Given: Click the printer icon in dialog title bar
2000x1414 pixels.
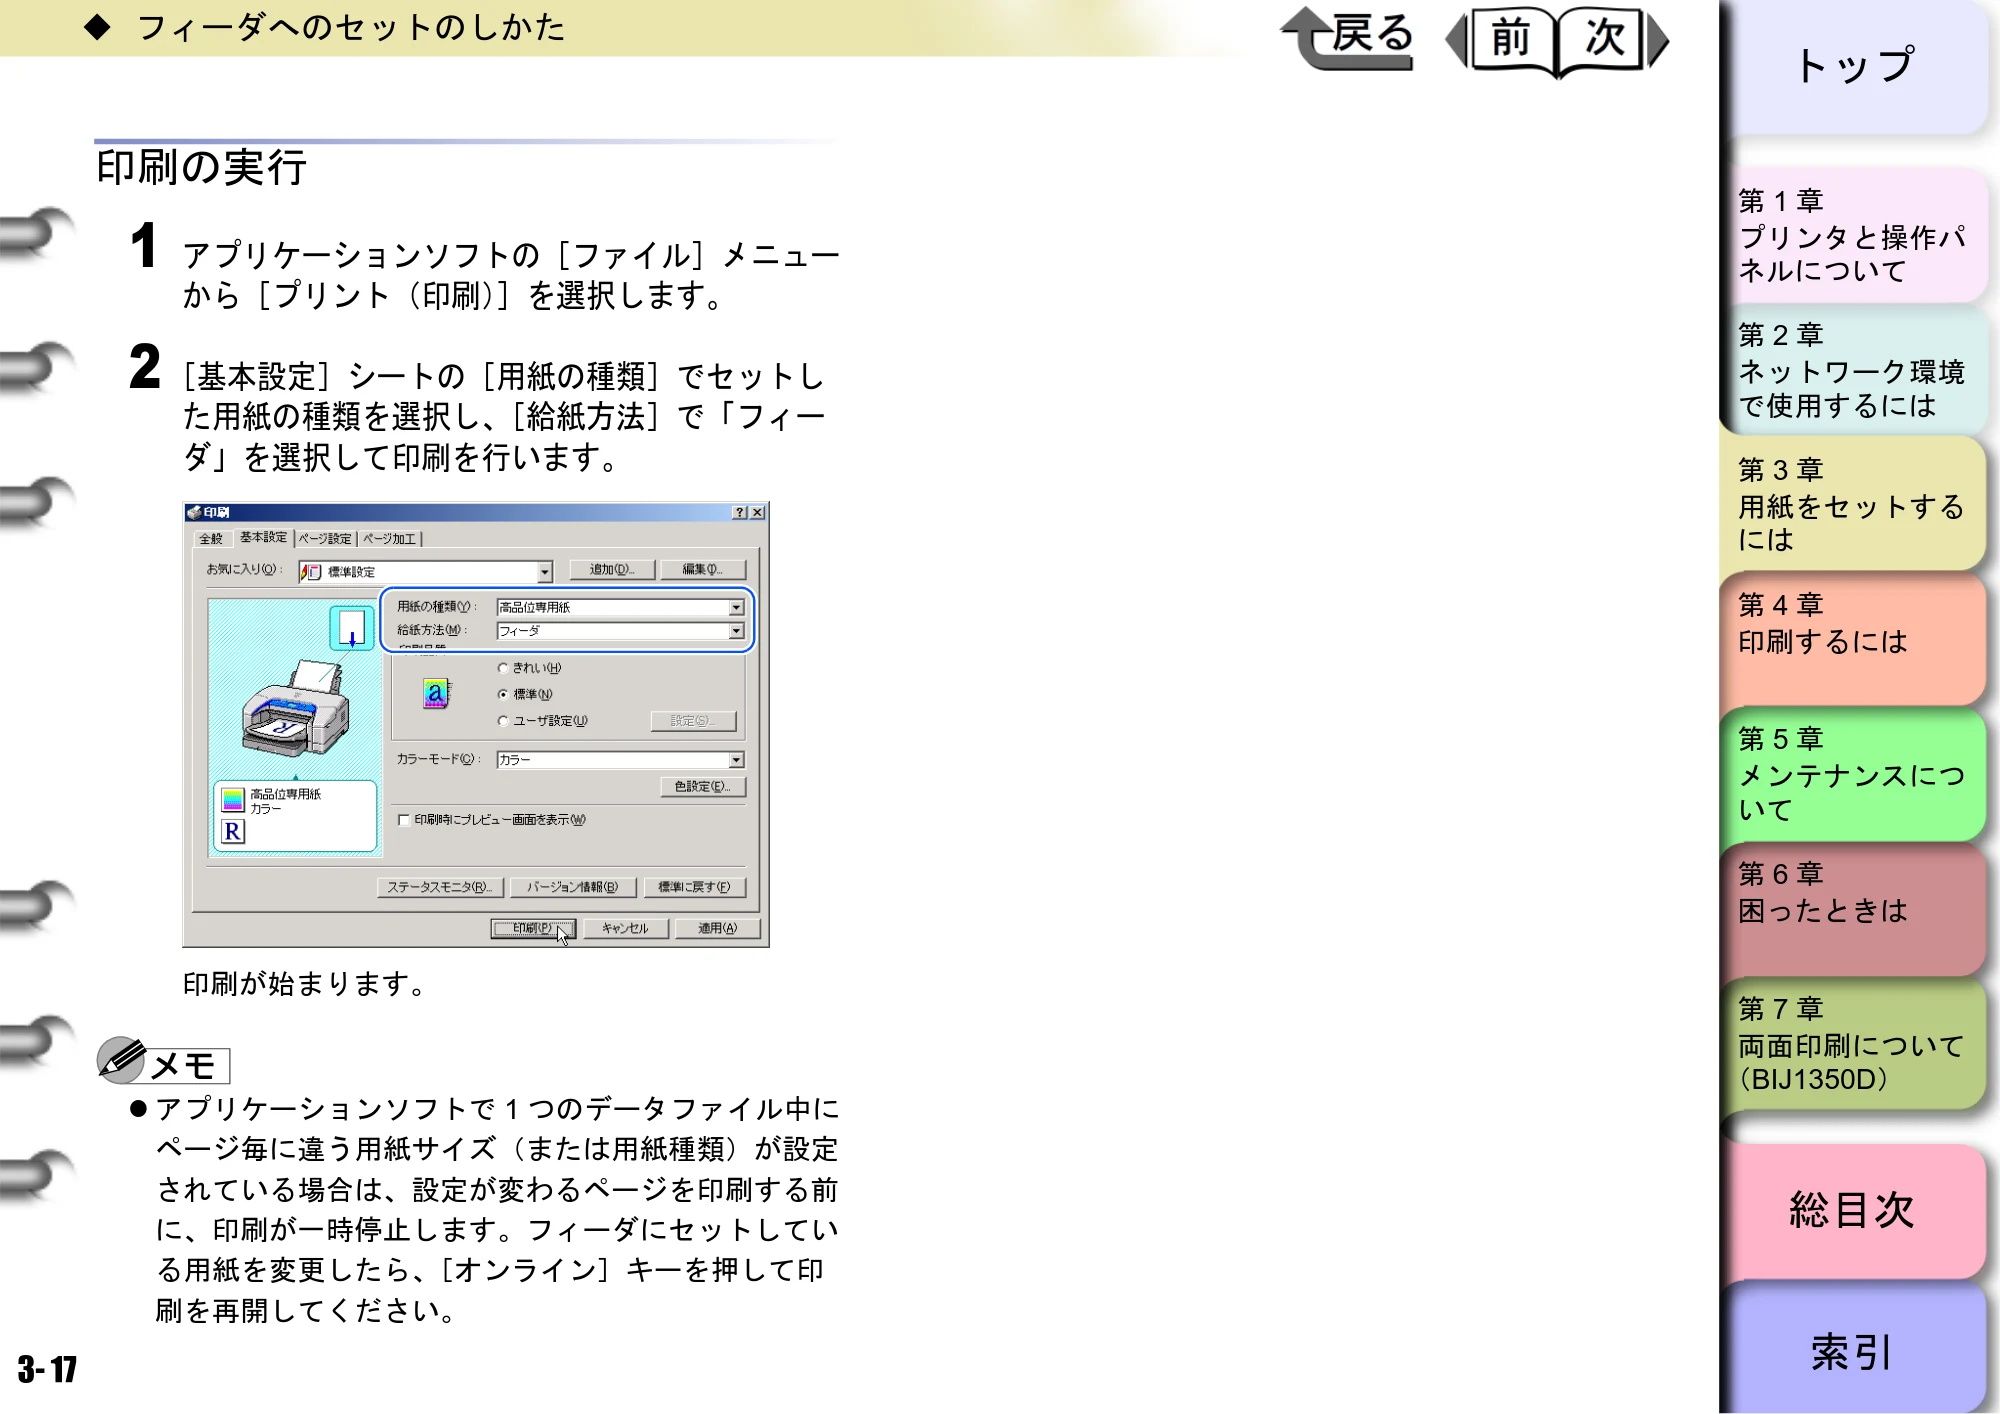Looking at the screenshot, I should tap(194, 512).
